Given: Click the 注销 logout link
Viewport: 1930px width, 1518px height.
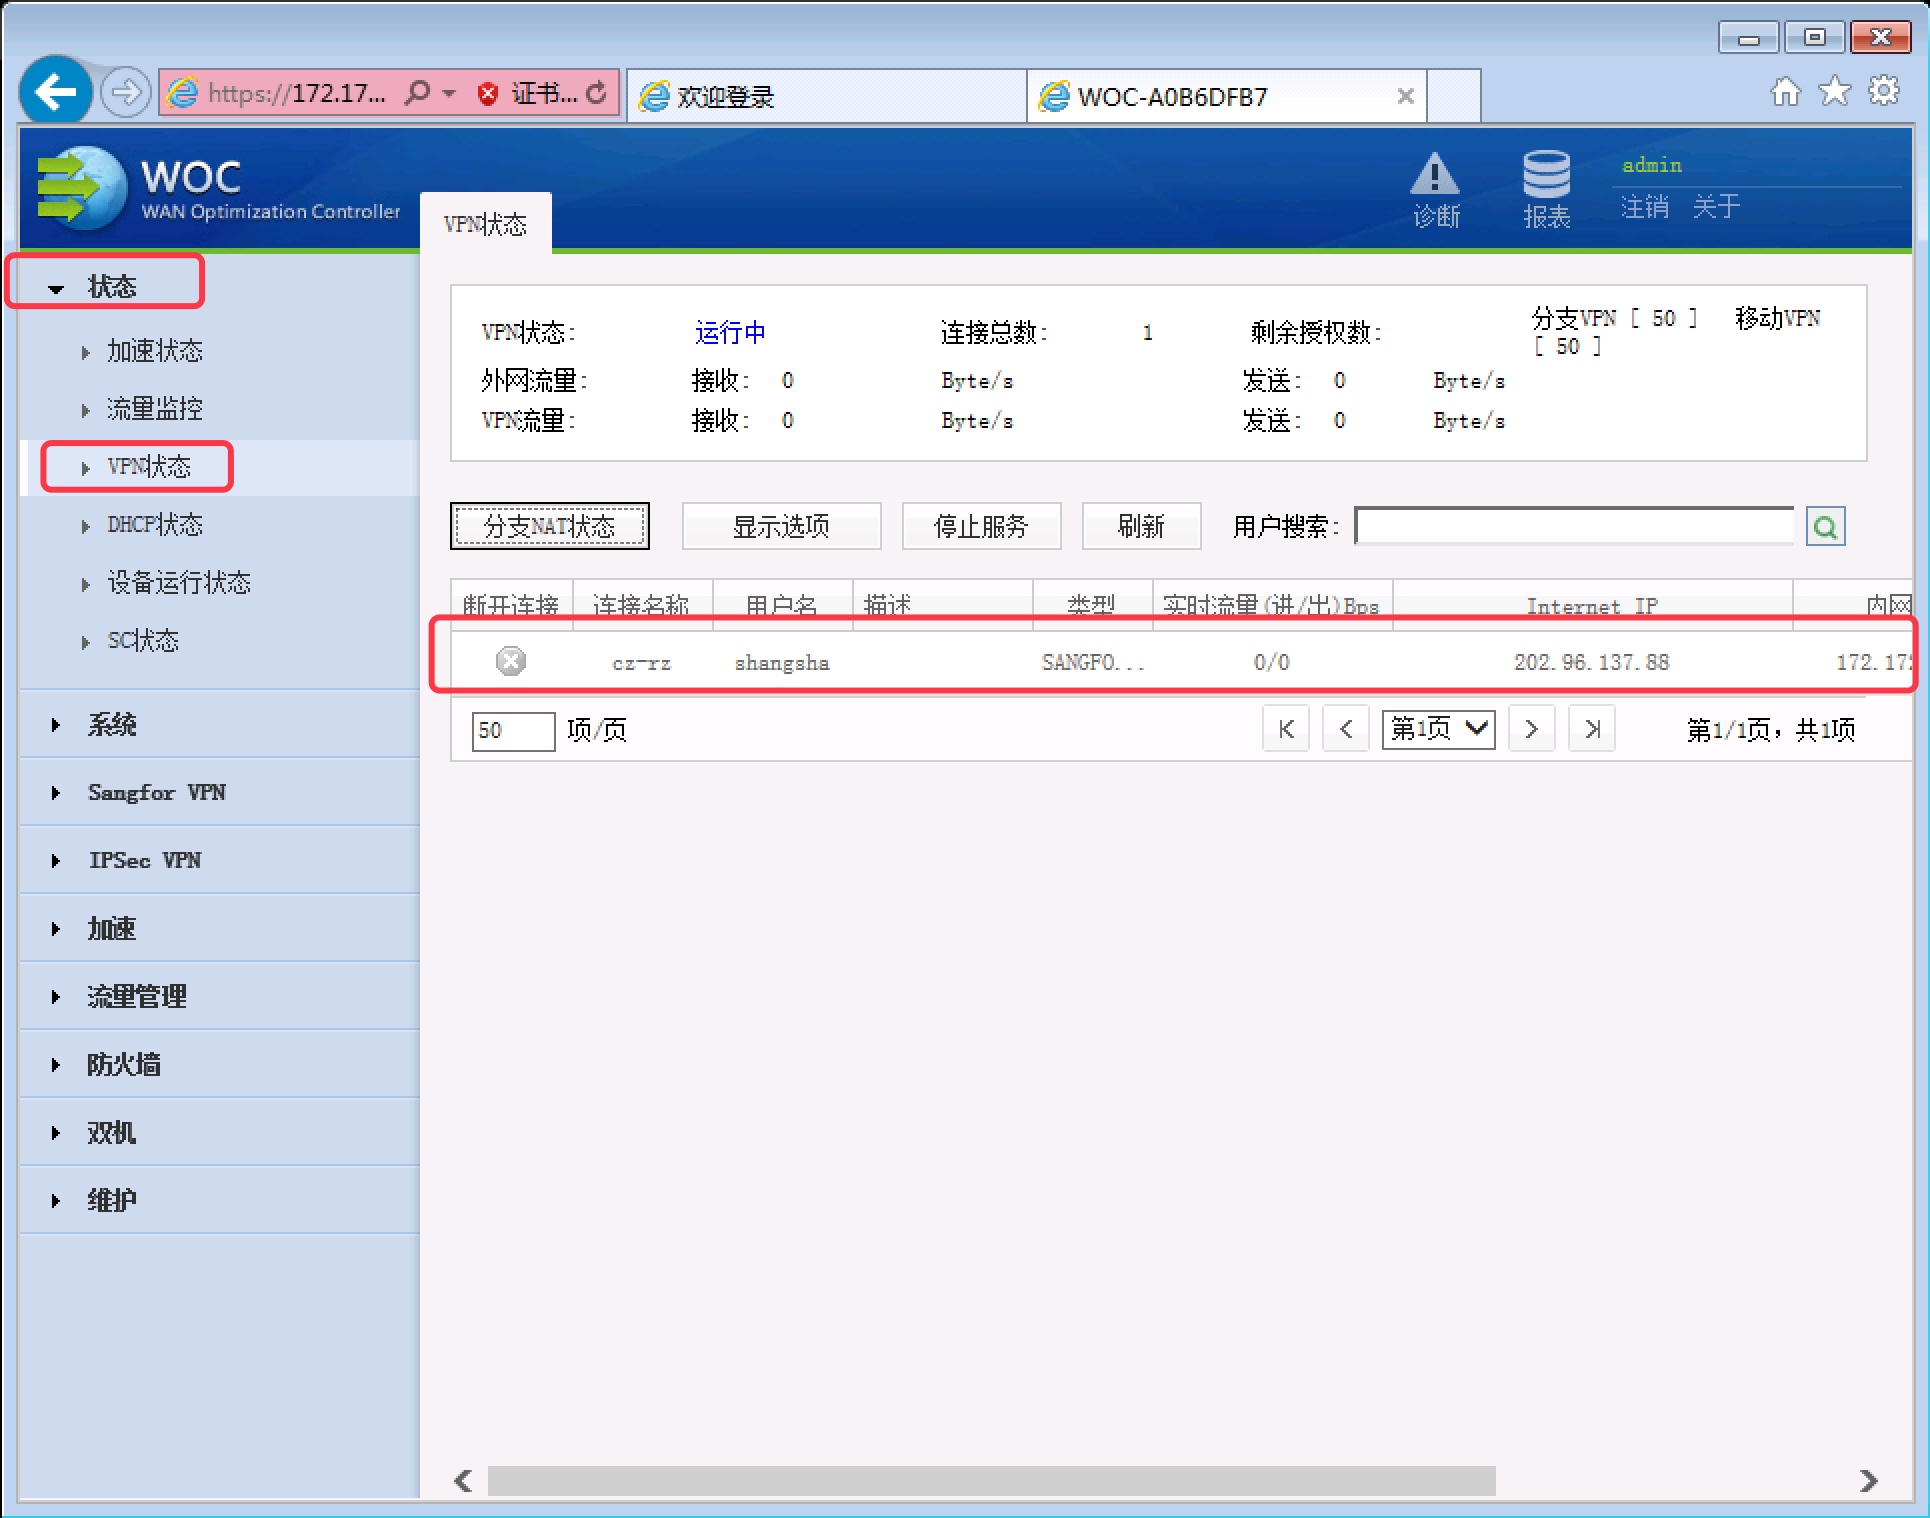Looking at the screenshot, I should 1644,207.
